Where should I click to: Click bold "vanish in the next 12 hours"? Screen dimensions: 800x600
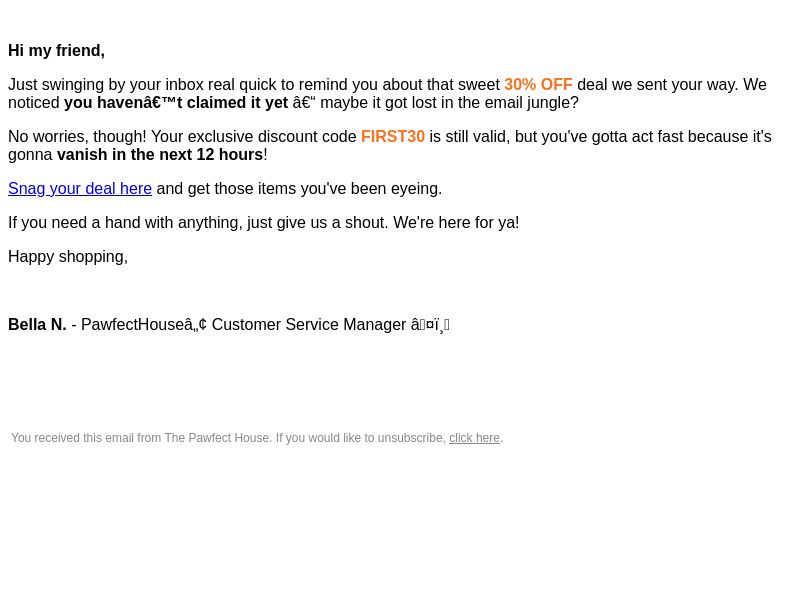(160, 155)
